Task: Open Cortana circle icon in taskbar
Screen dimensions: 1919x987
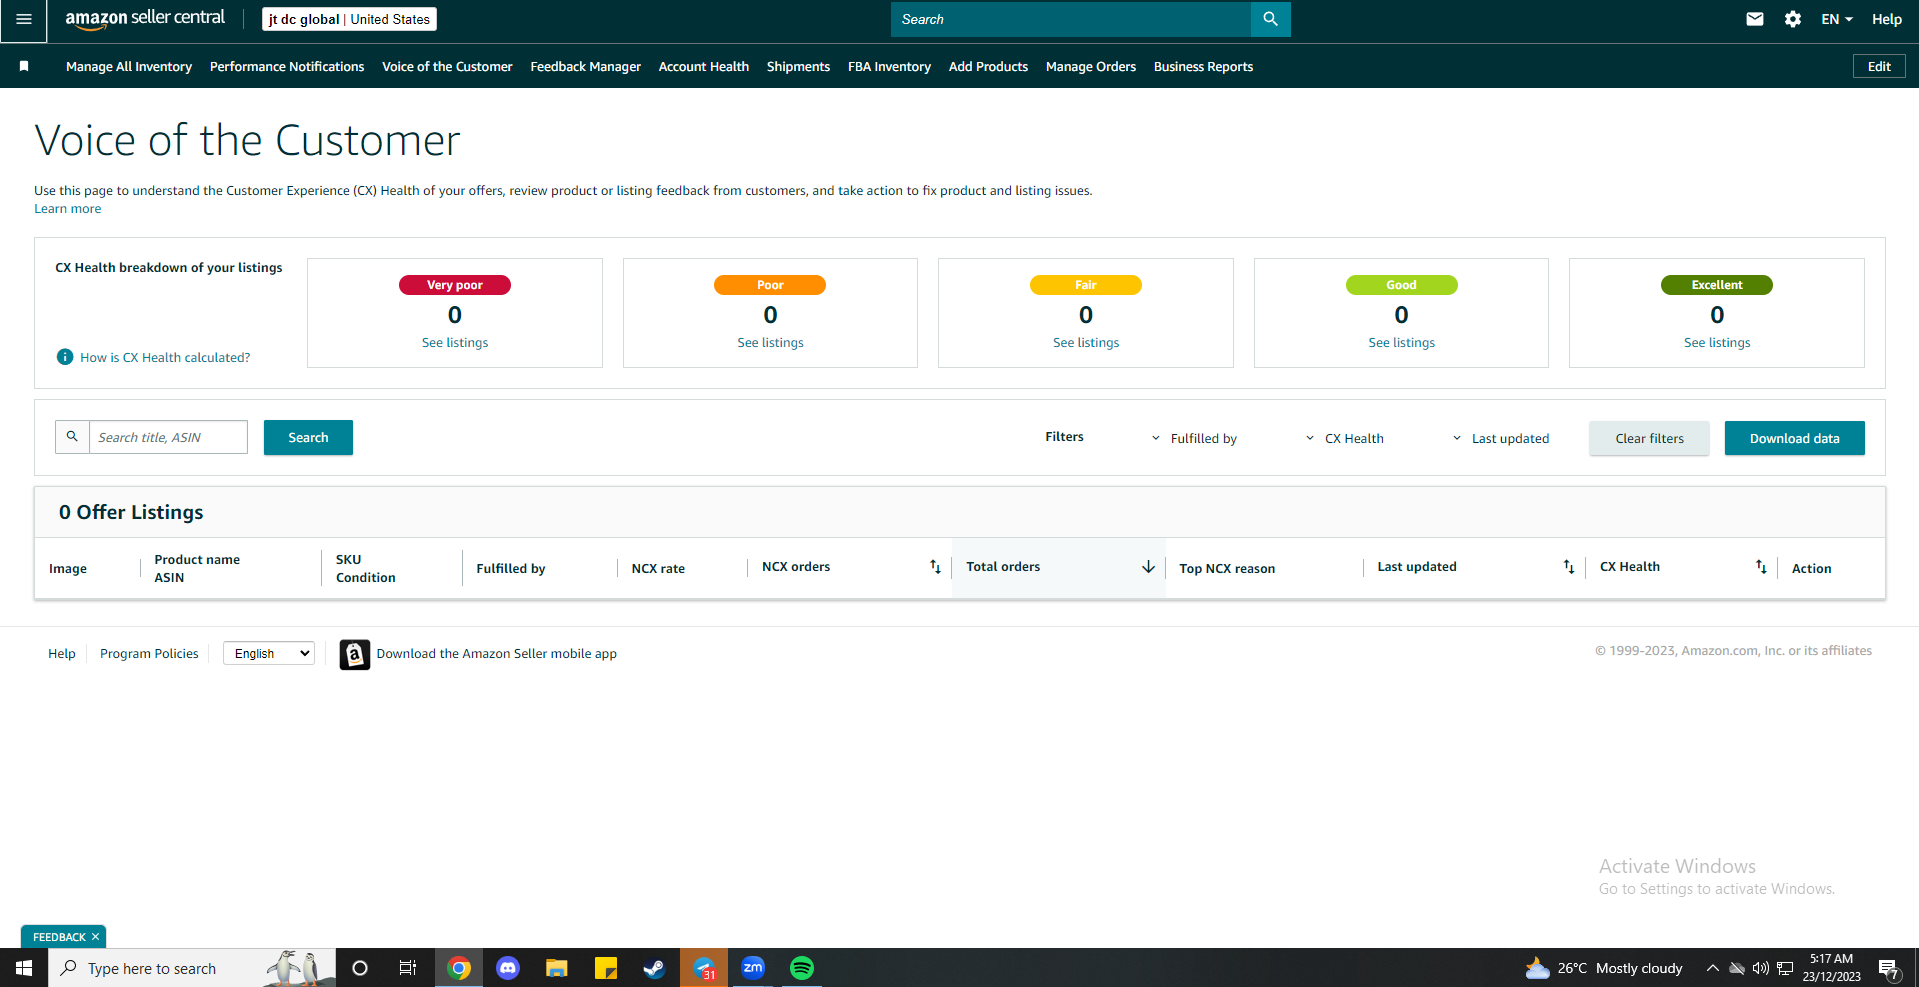Action: click(360, 968)
